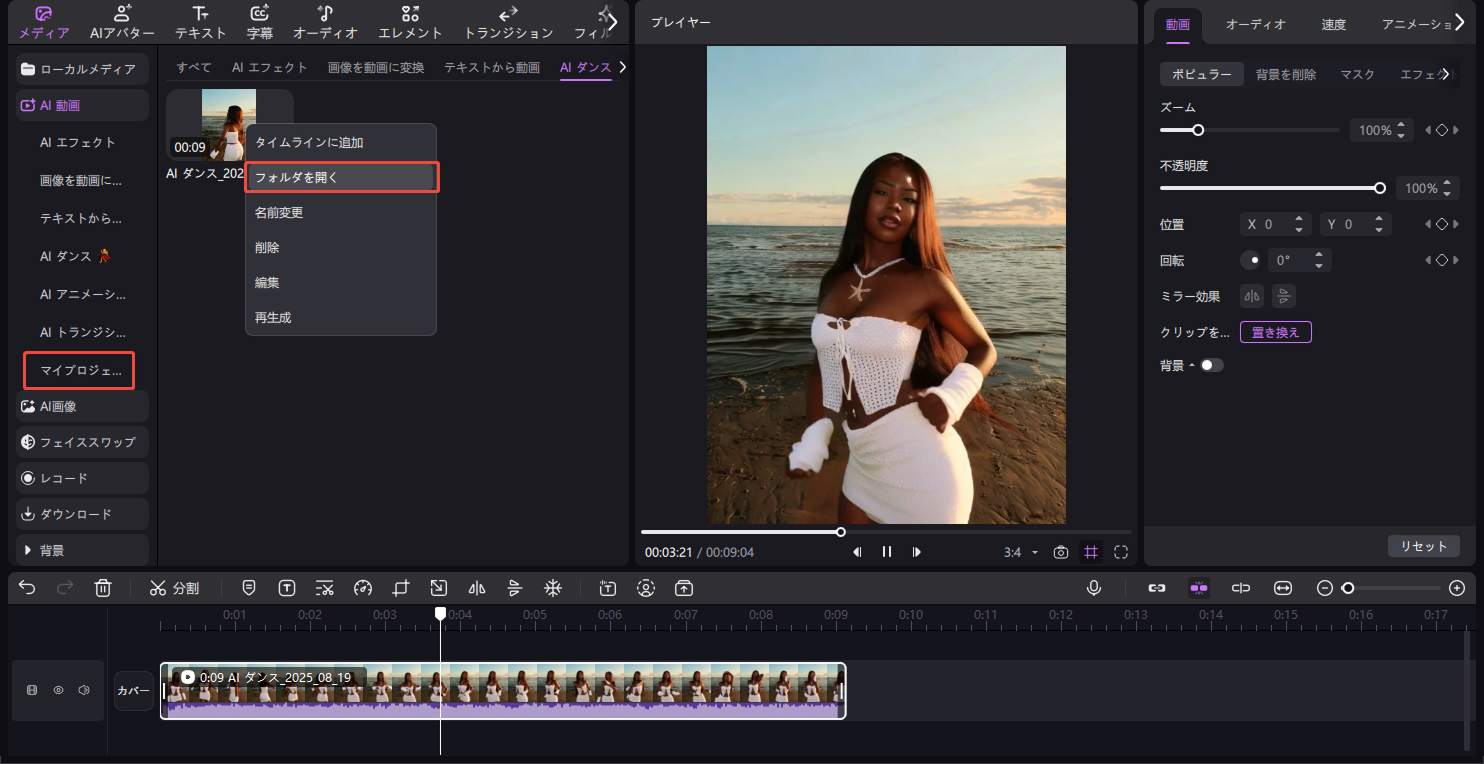Screen dimensions: 1484x764
Task: Click the 置き換え replace button
Action: click(1276, 332)
